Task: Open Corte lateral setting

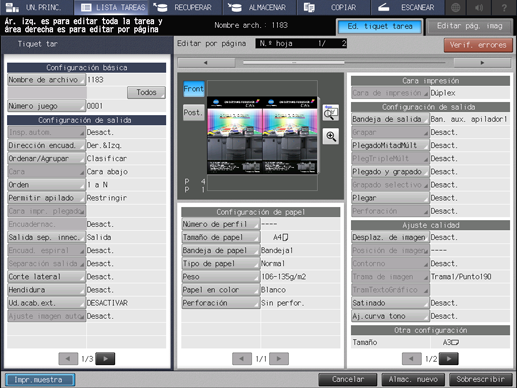Action: point(47,277)
